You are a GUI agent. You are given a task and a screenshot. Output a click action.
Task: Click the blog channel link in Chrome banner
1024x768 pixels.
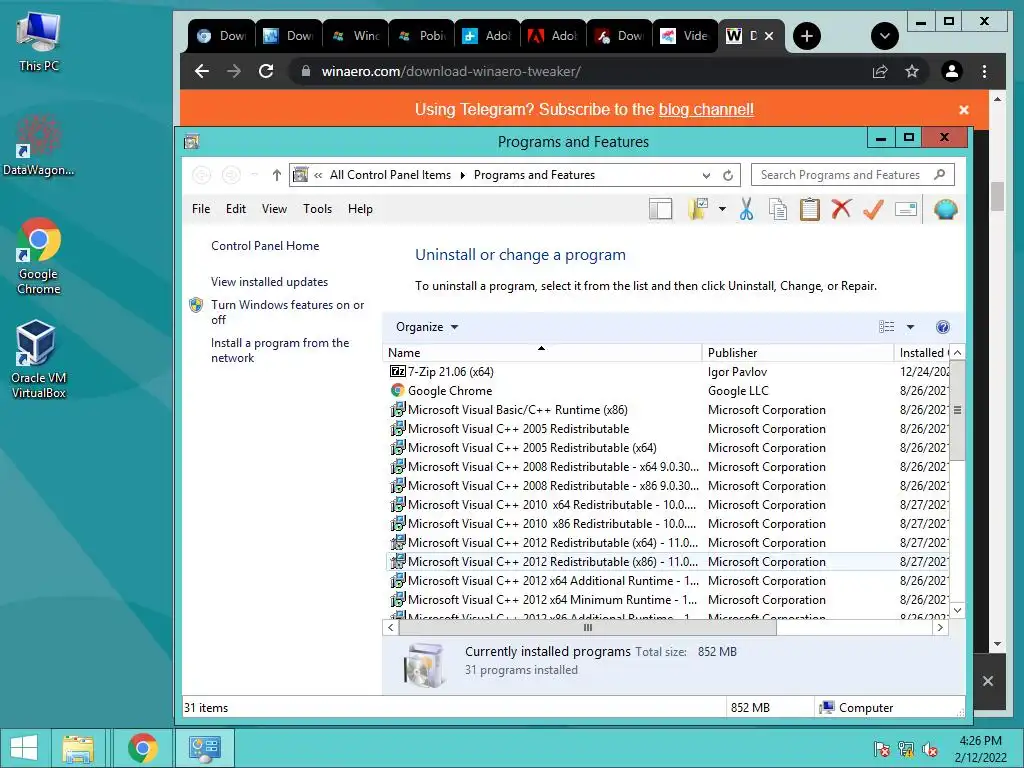706,109
